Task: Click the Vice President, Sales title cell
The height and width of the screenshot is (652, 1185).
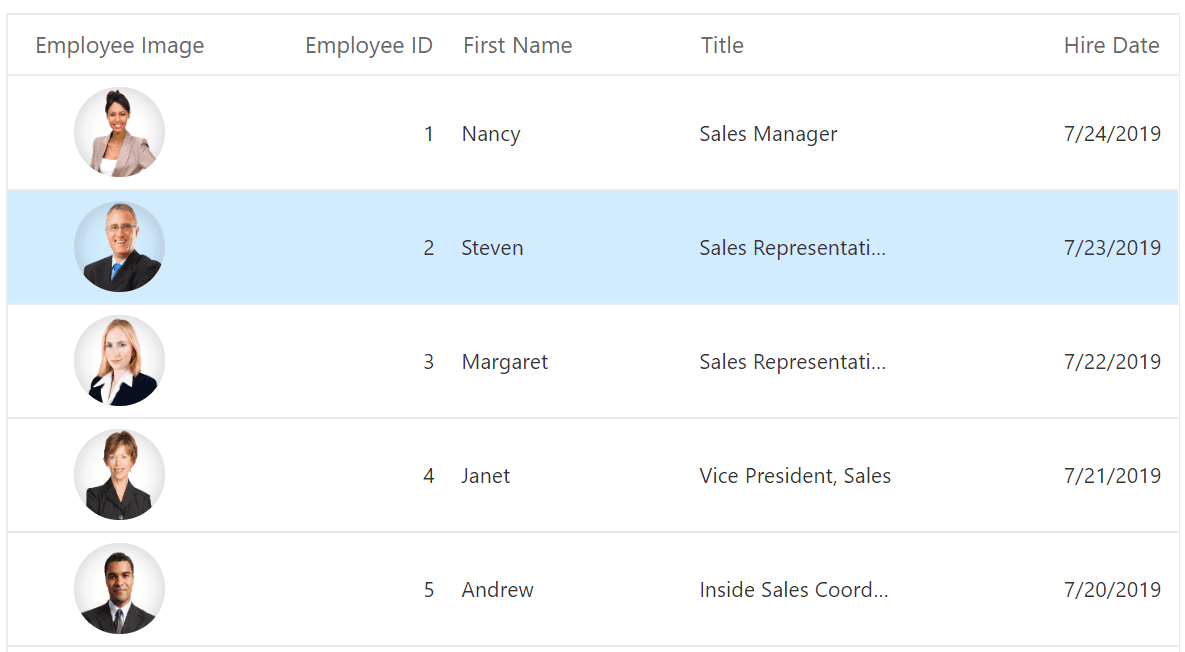Action: tap(794, 475)
